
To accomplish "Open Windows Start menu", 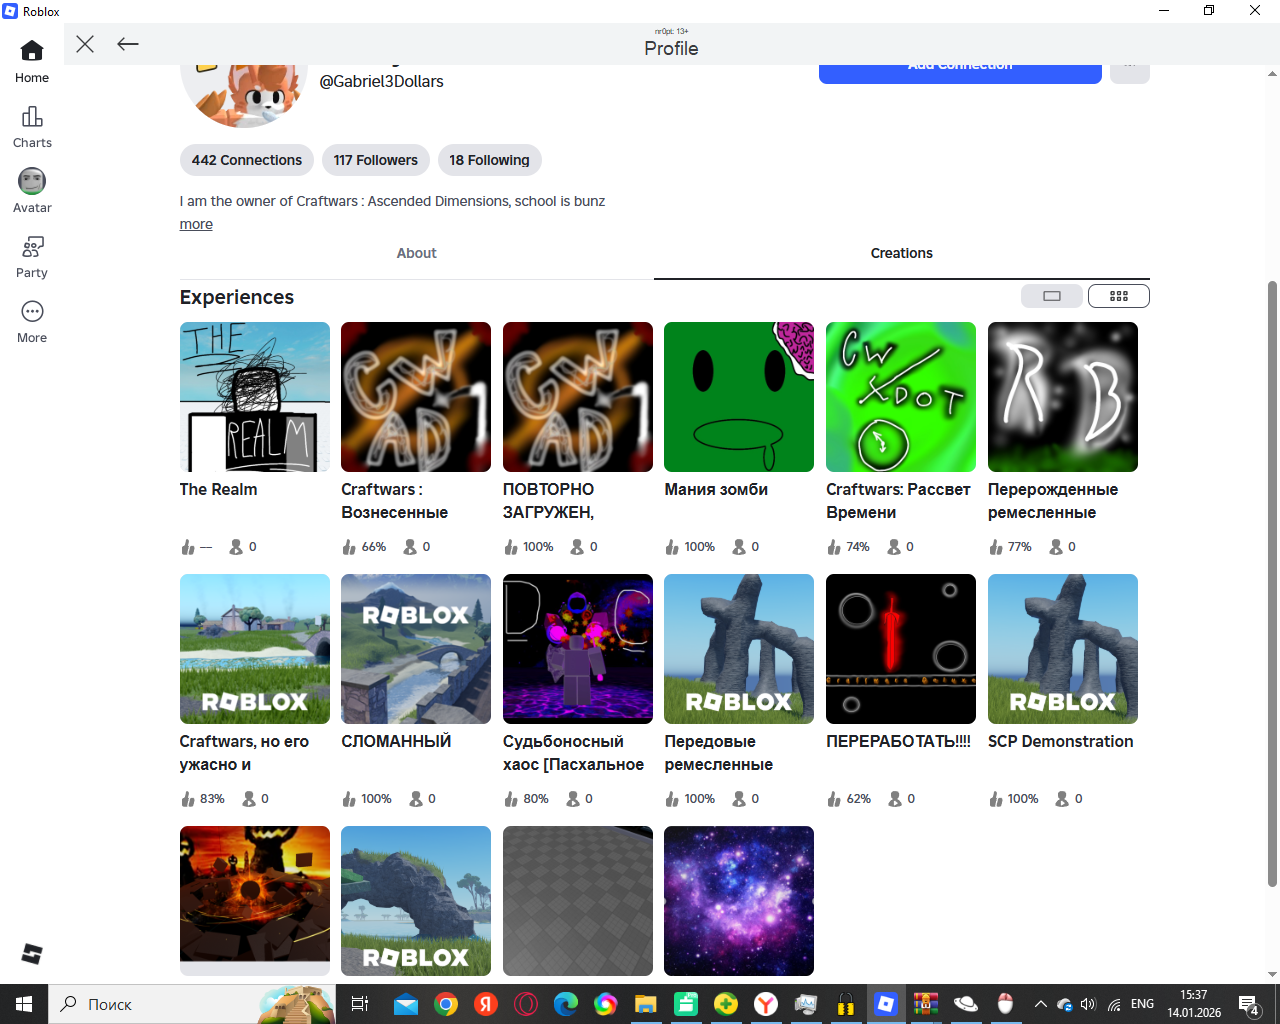I will tap(24, 1004).
